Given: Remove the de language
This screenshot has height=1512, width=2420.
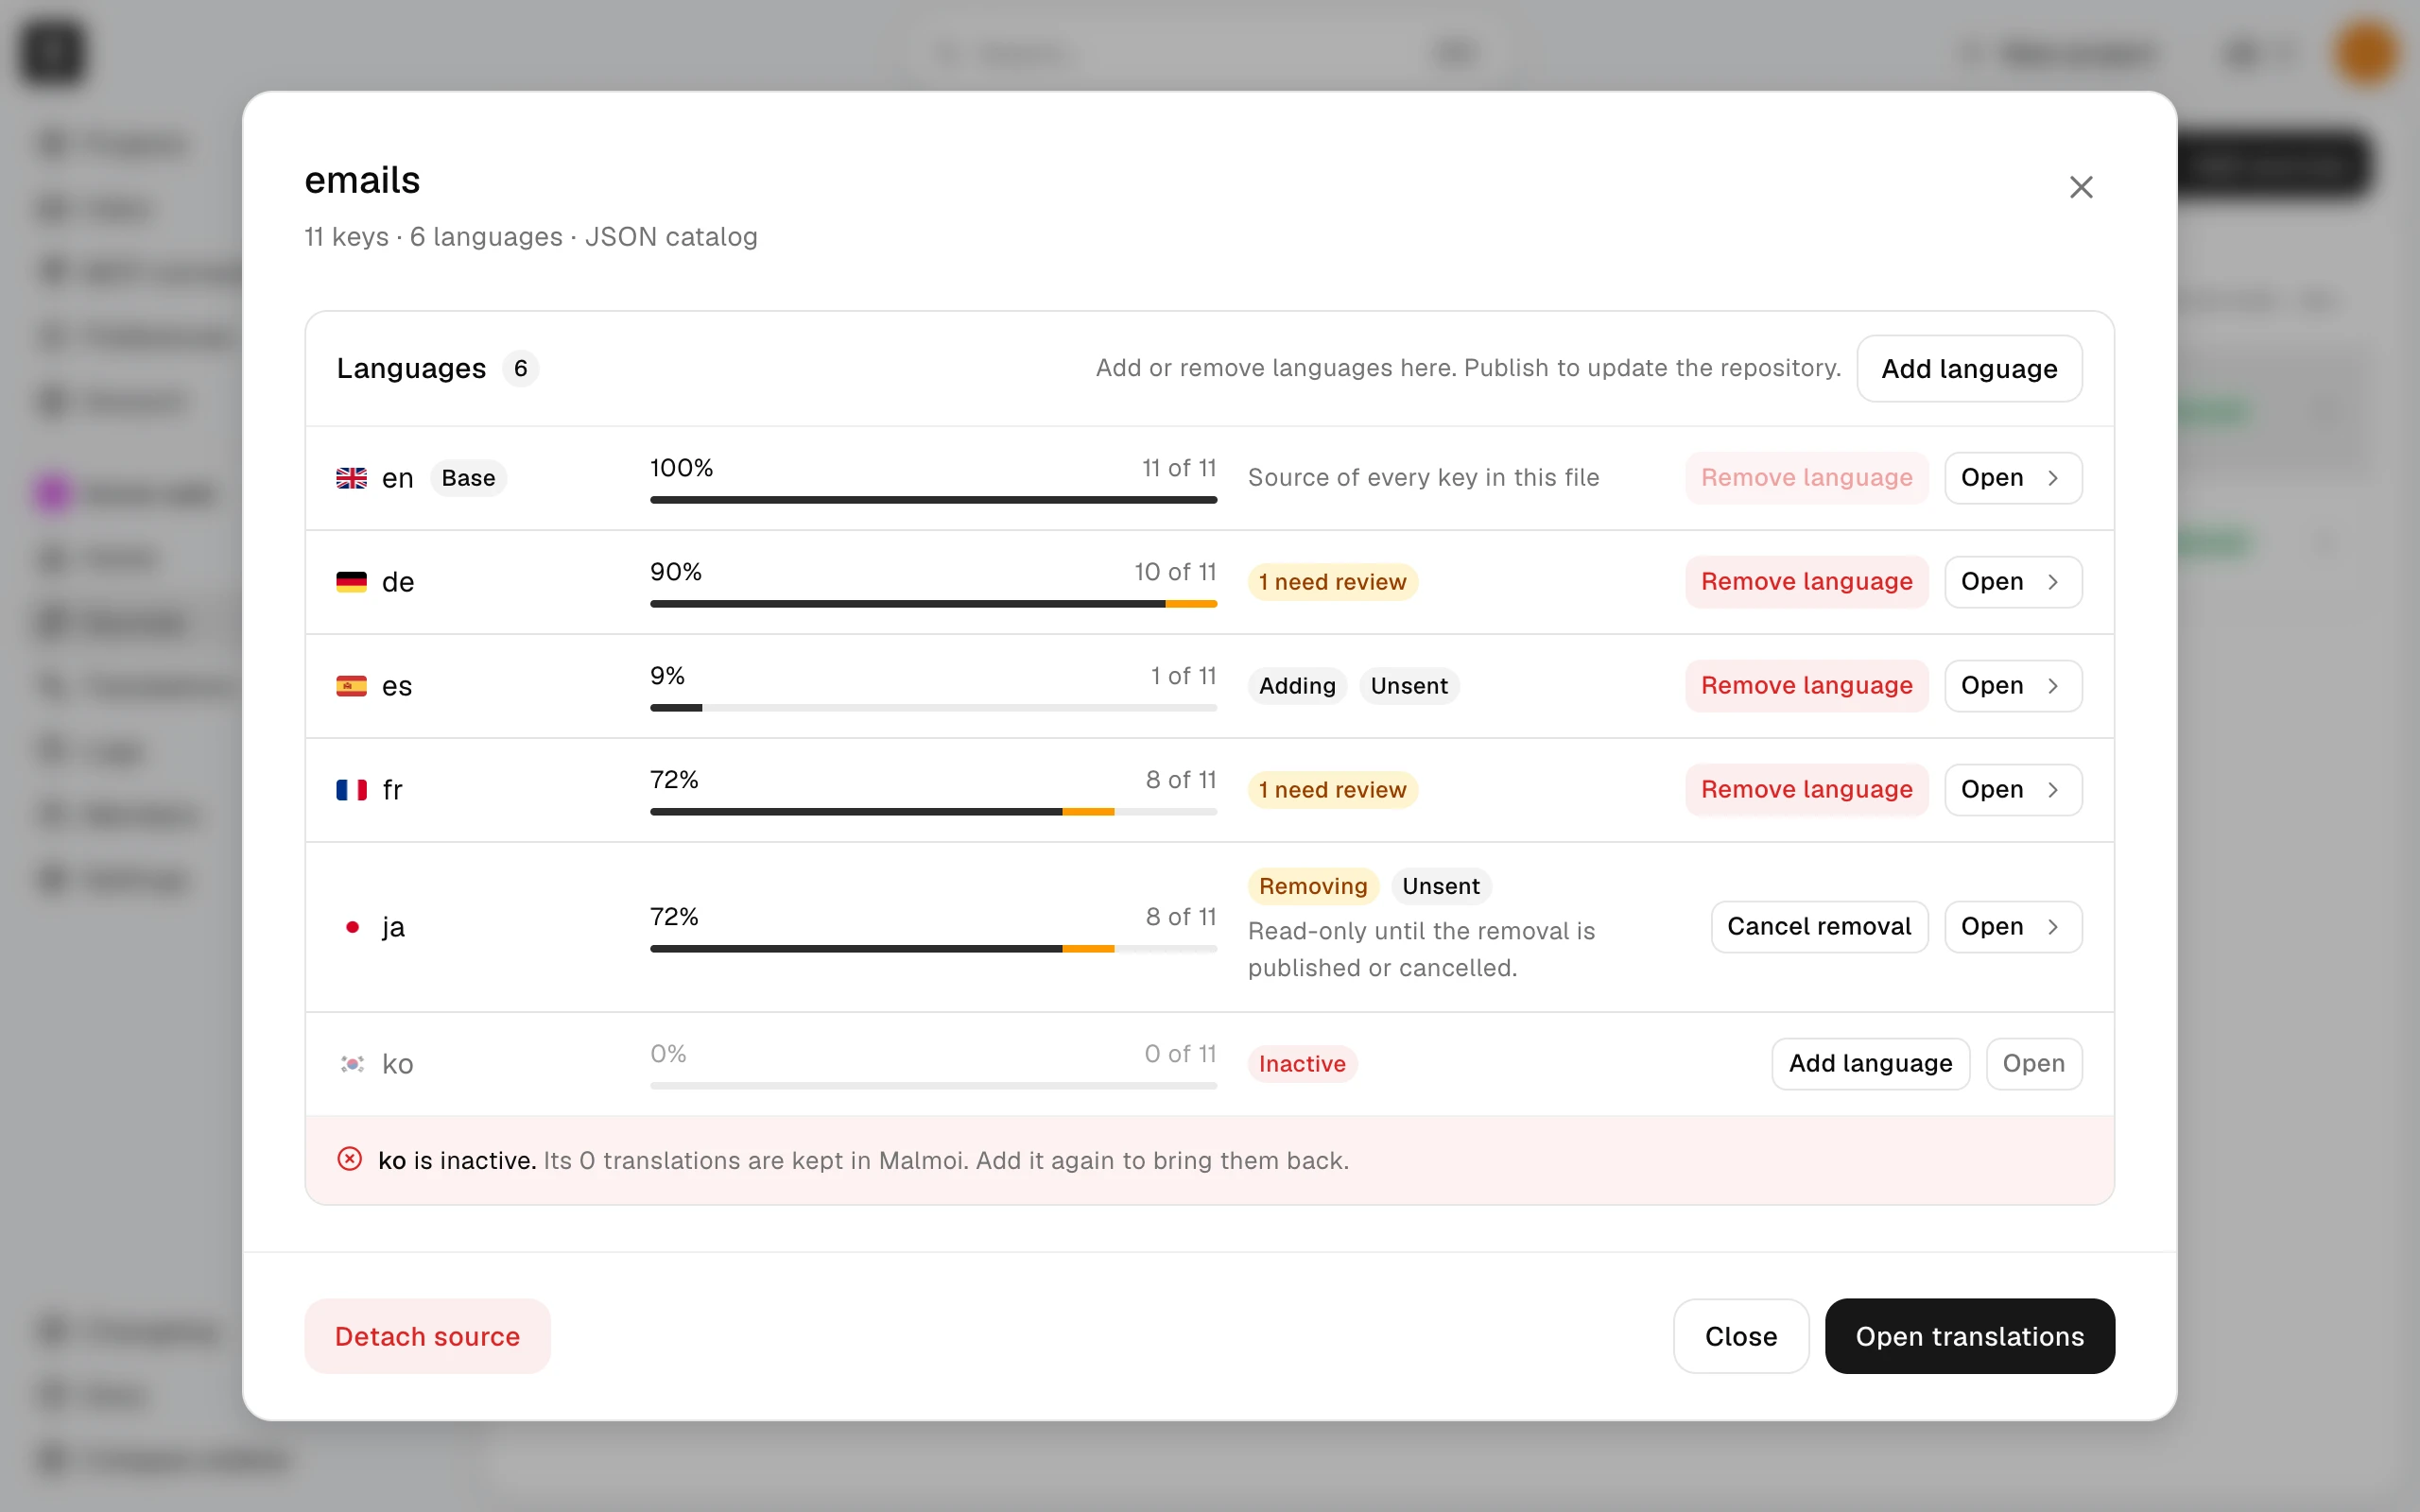Looking at the screenshot, I should pos(1806,582).
